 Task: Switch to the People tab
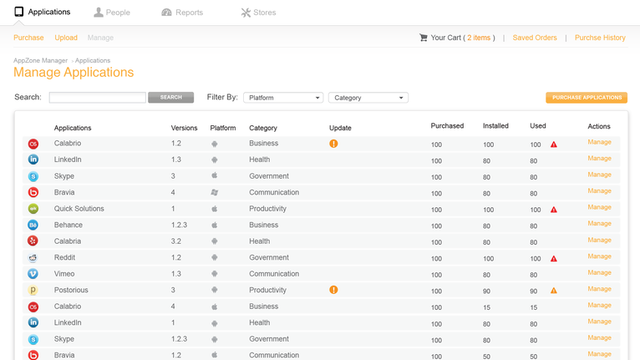point(111,12)
